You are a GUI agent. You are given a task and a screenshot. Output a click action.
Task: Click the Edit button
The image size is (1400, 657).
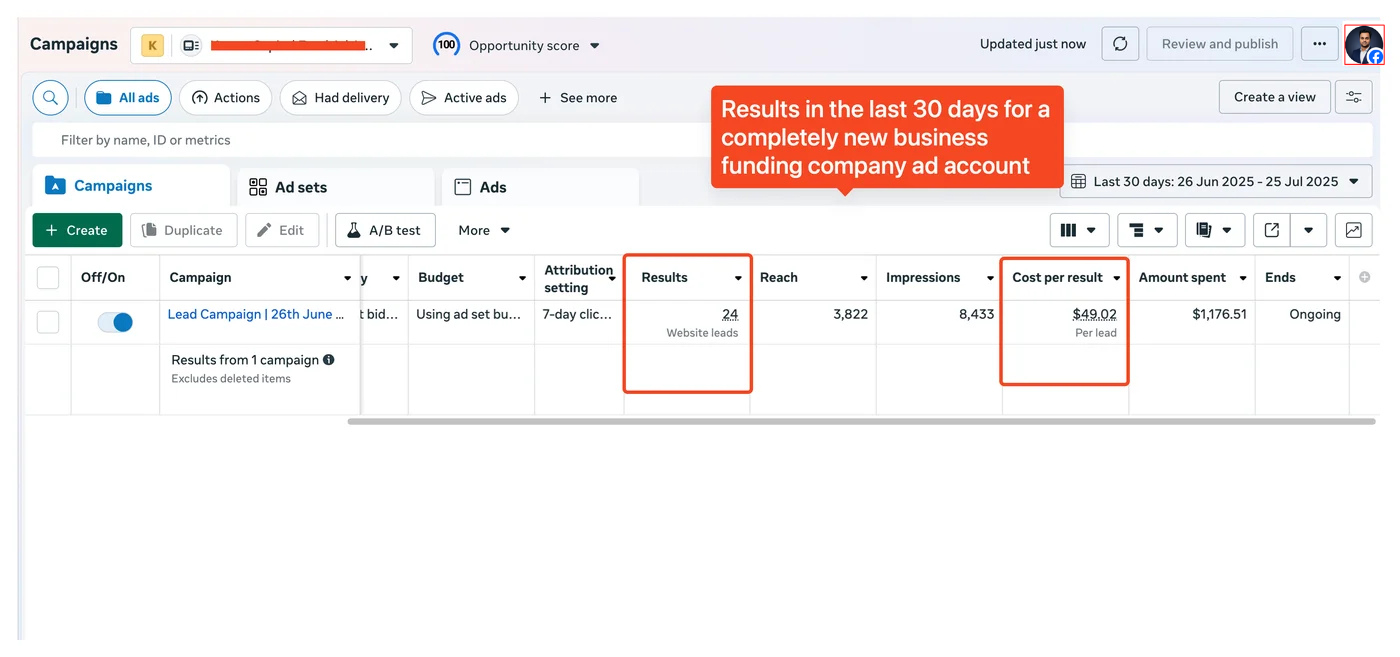point(282,230)
